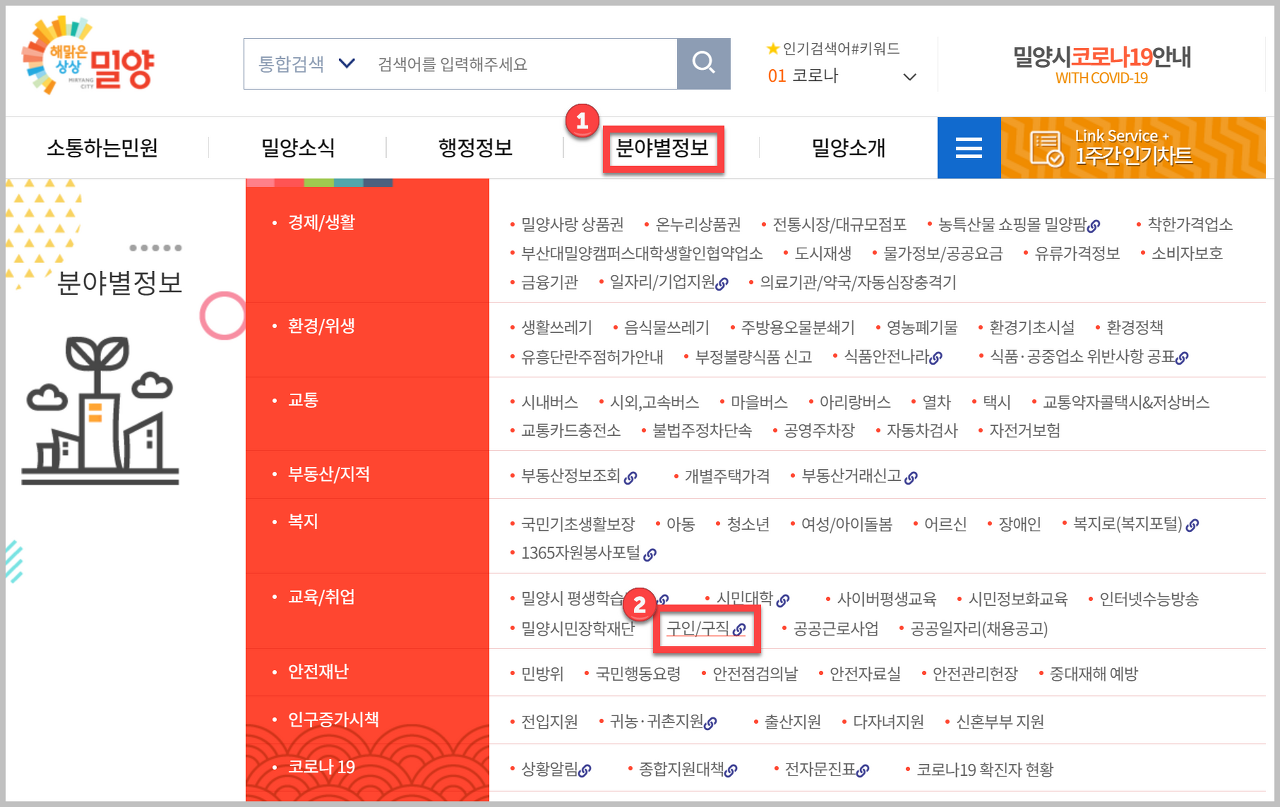The width and height of the screenshot is (1280, 807).
Task: Select the 경제/생활 category
Action: 321,222
